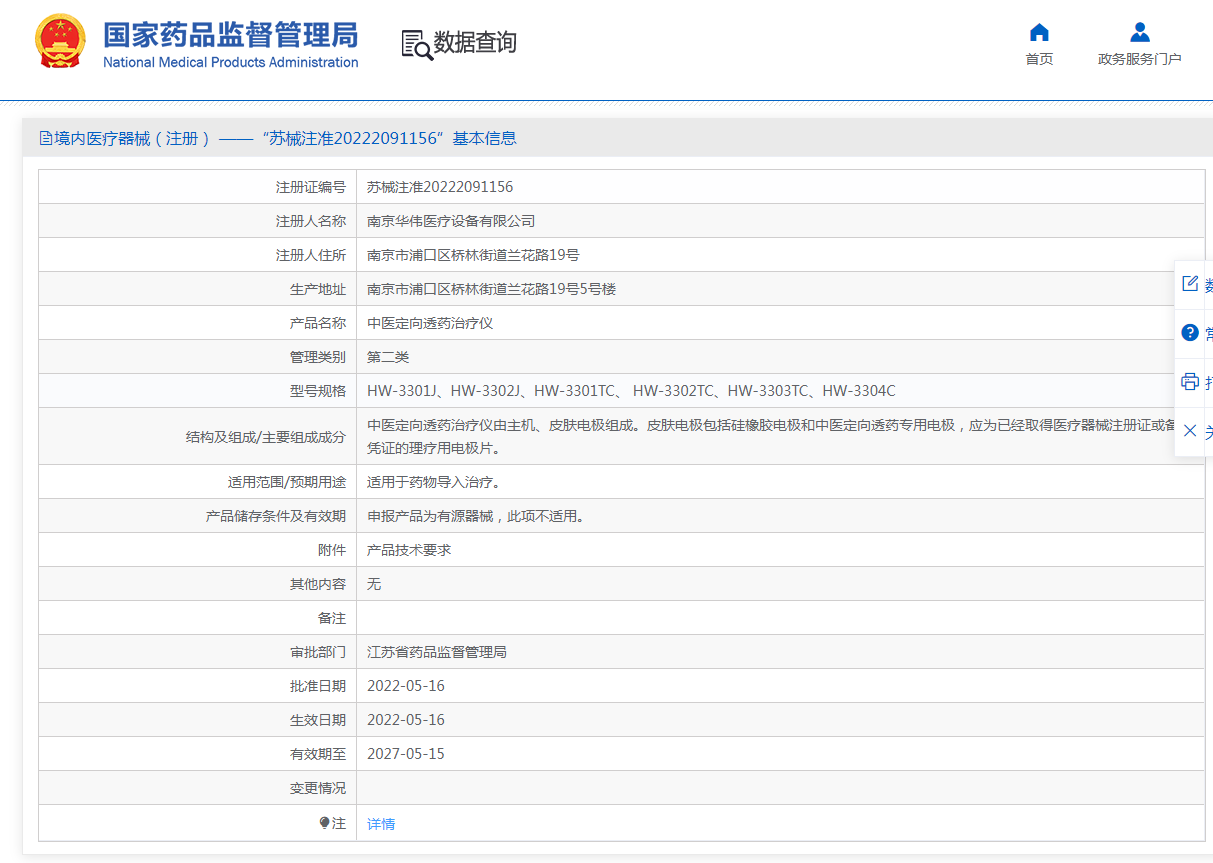Image resolution: width=1213 pixels, height=863 pixels.
Task: Select 第二类 management category value
Action: tap(388, 357)
